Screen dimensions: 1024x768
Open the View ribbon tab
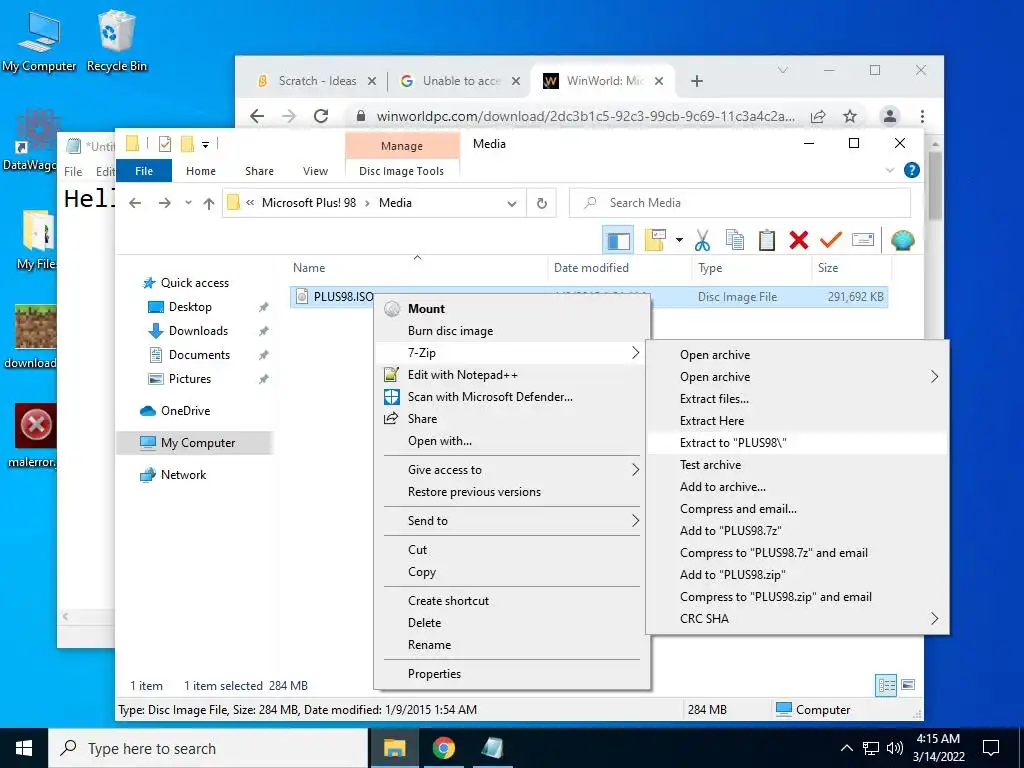[x=315, y=171]
